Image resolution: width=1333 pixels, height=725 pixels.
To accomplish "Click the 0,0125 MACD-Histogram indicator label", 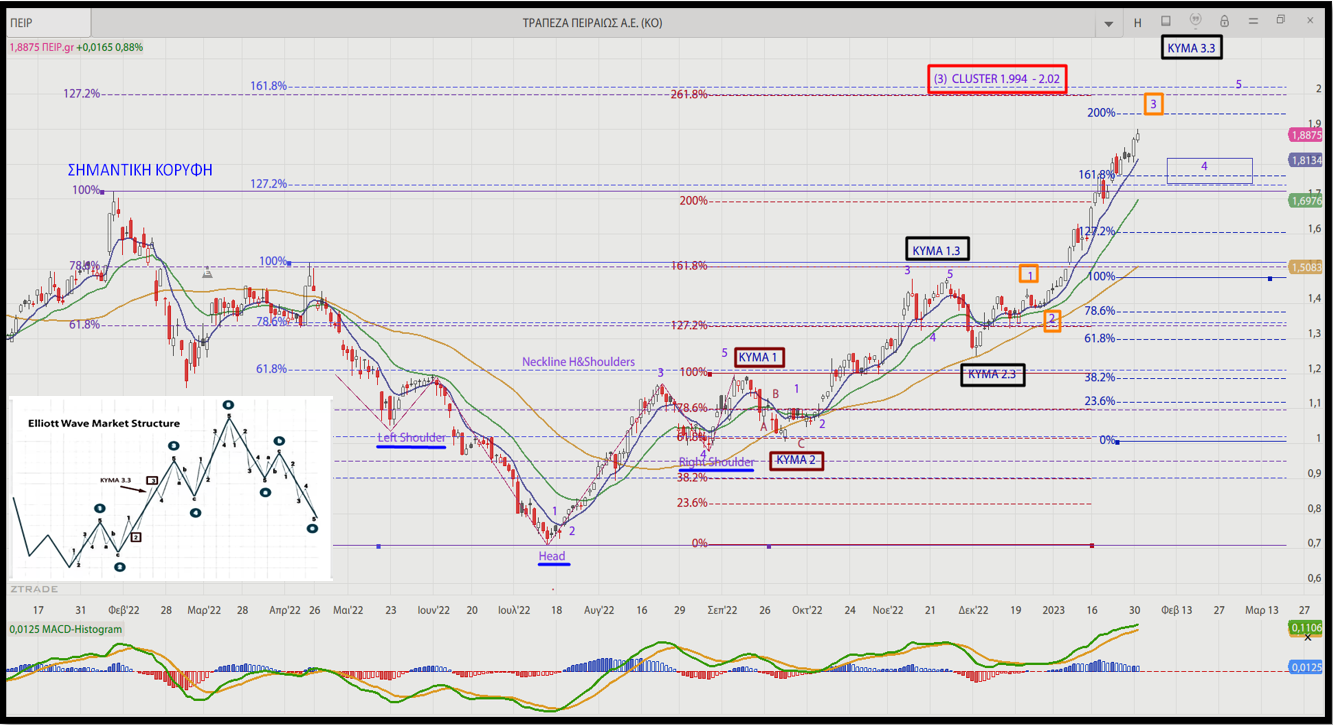I will [x=65, y=629].
